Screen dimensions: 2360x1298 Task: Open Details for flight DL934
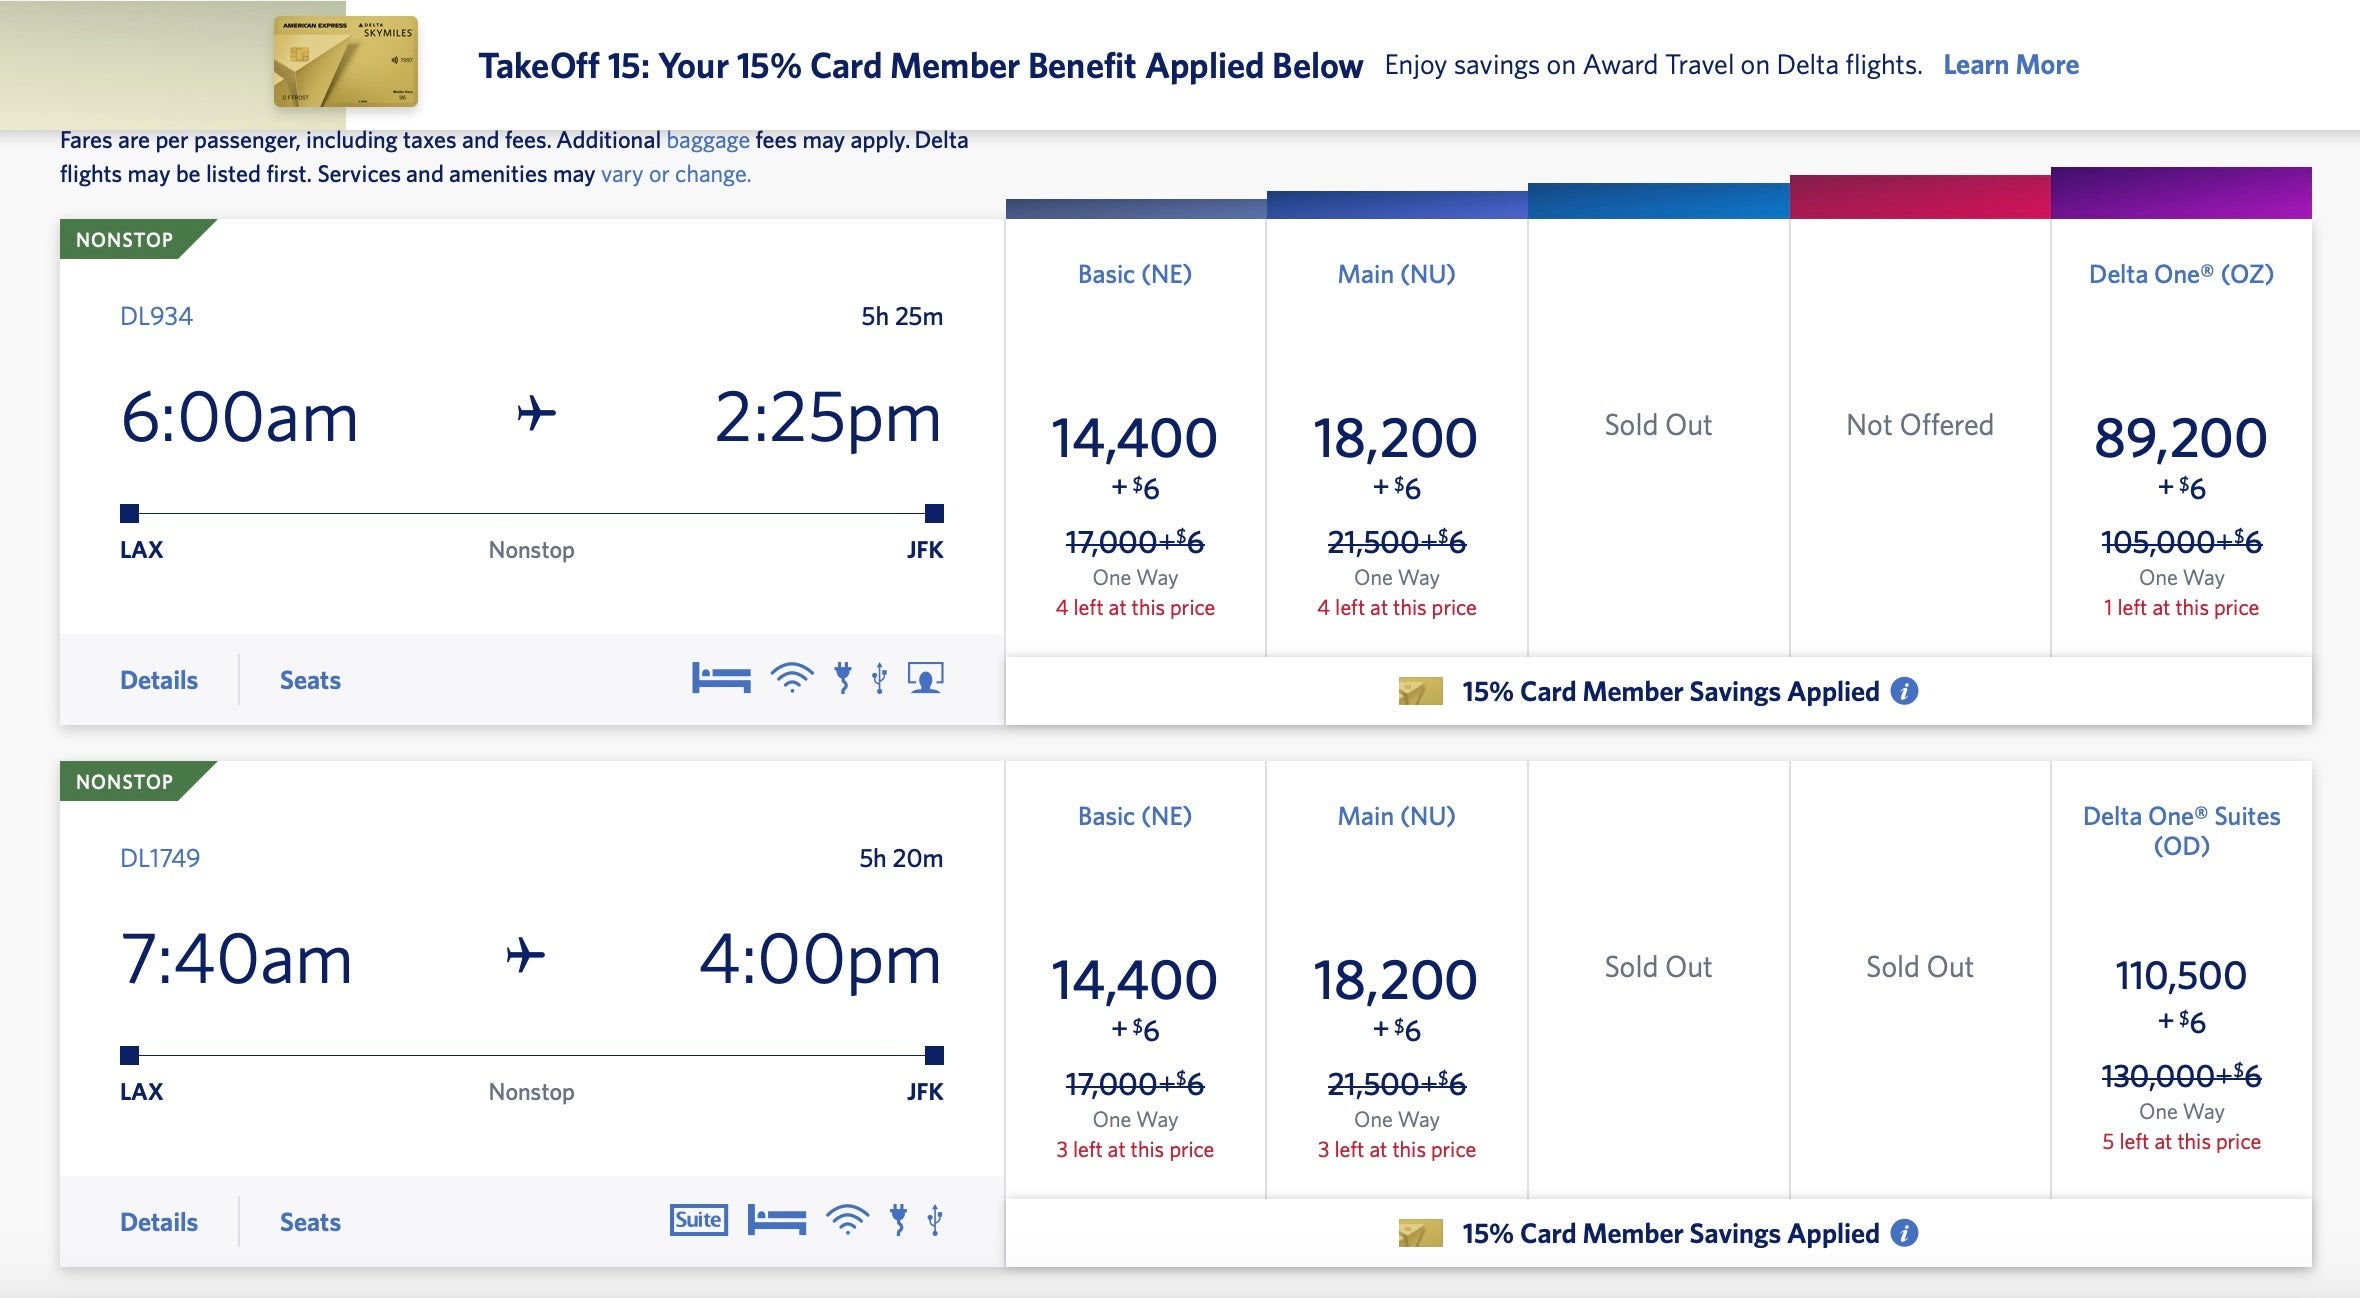159,681
